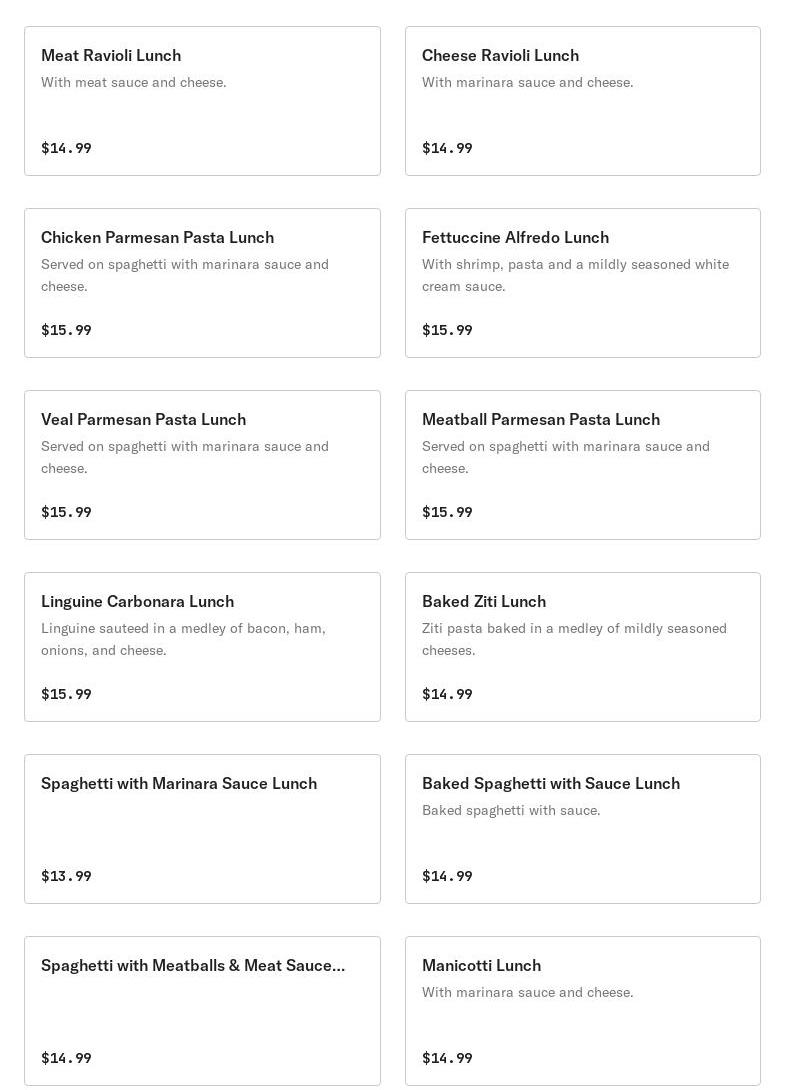This screenshot has height=1090, width=785.
Task: Choose Chicken Parmesan Pasta Lunch
Action: tap(202, 283)
